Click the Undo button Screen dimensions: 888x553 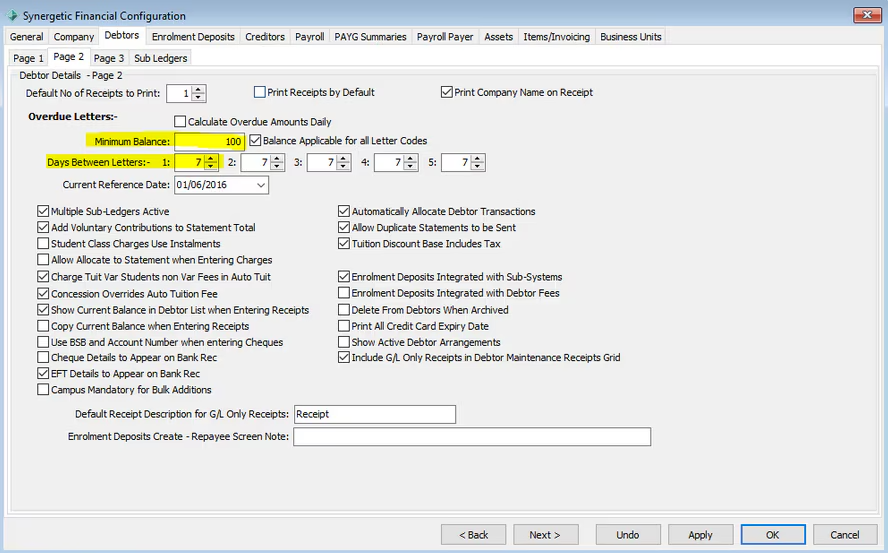click(627, 535)
